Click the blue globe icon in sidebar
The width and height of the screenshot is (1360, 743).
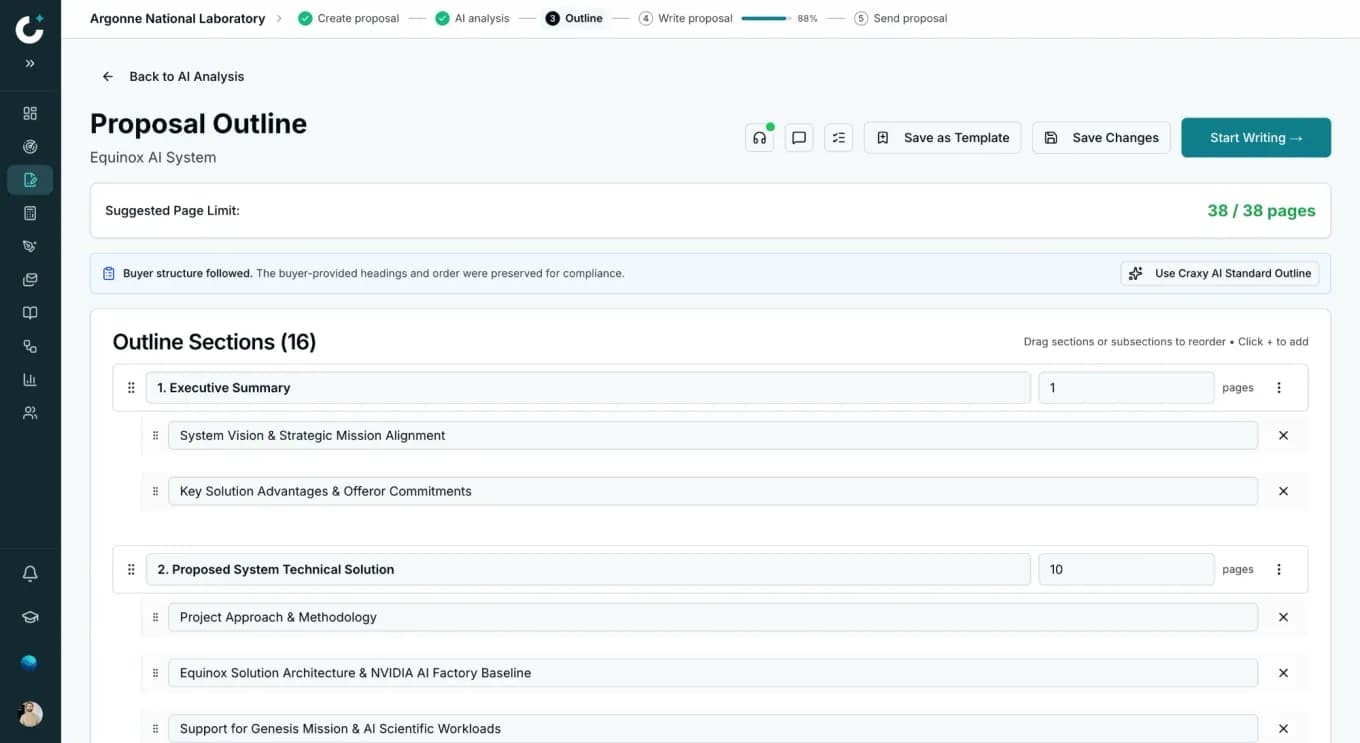29,662
